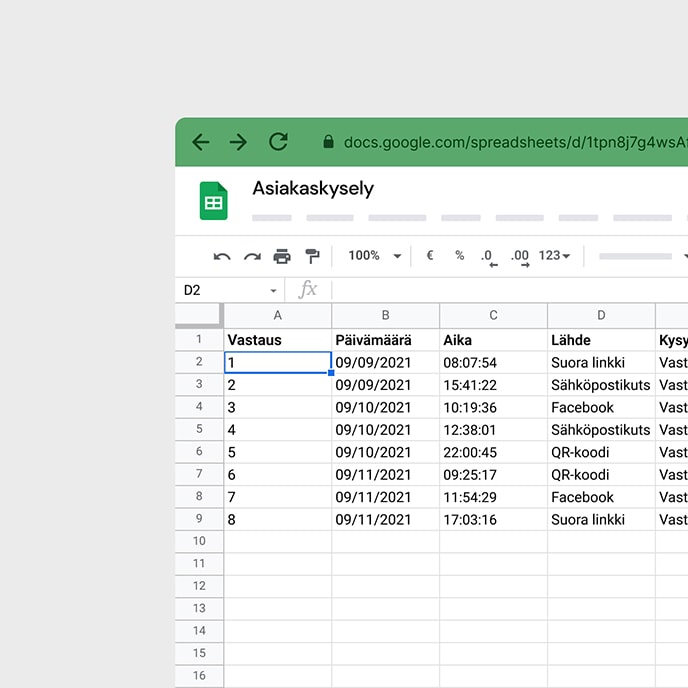This screenshot has height=688, width=688.
Task: Click the padlock site security icon
Action: click(328, 143)
